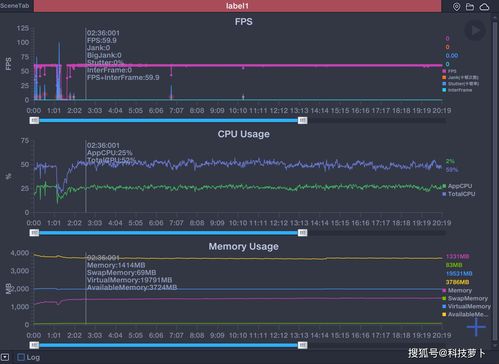Toggle the FPS series in FPS legend

[x=450, y=71]
